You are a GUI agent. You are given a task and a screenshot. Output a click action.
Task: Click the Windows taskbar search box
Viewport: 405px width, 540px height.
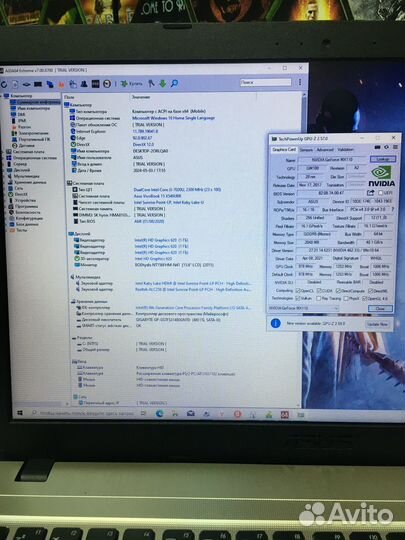(x=83, y=413)
